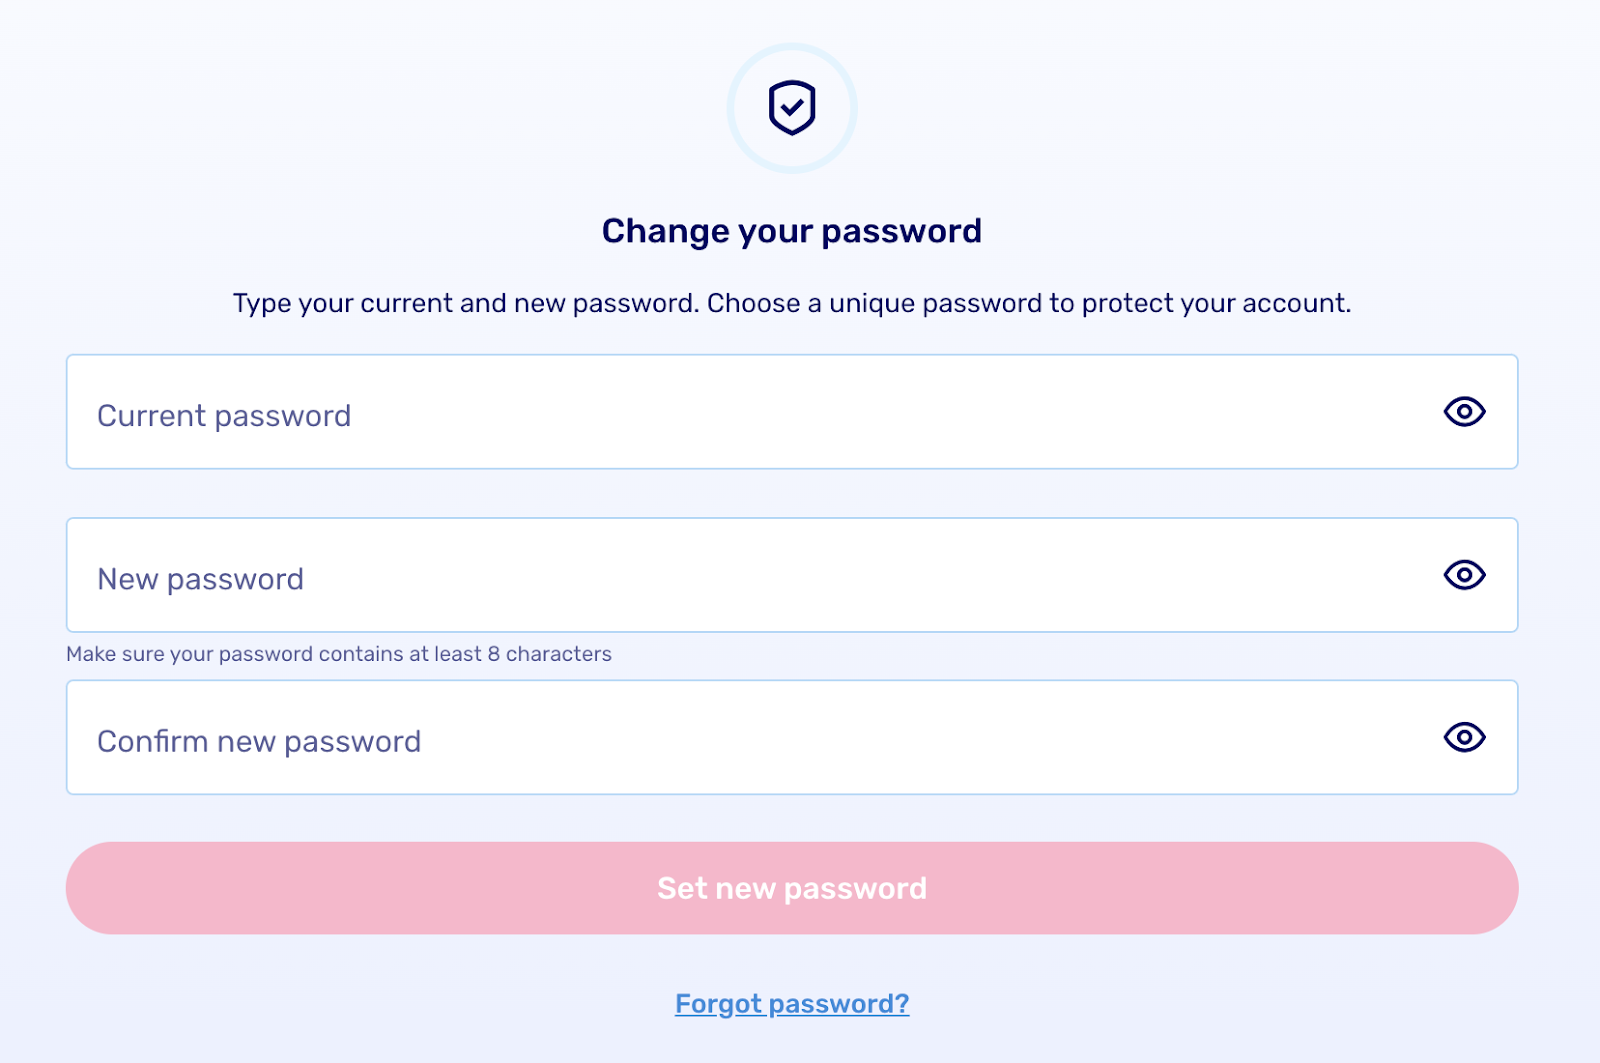Focus the New password input field
Viewport: 1600px width, 1063px height.
(792, 574)
